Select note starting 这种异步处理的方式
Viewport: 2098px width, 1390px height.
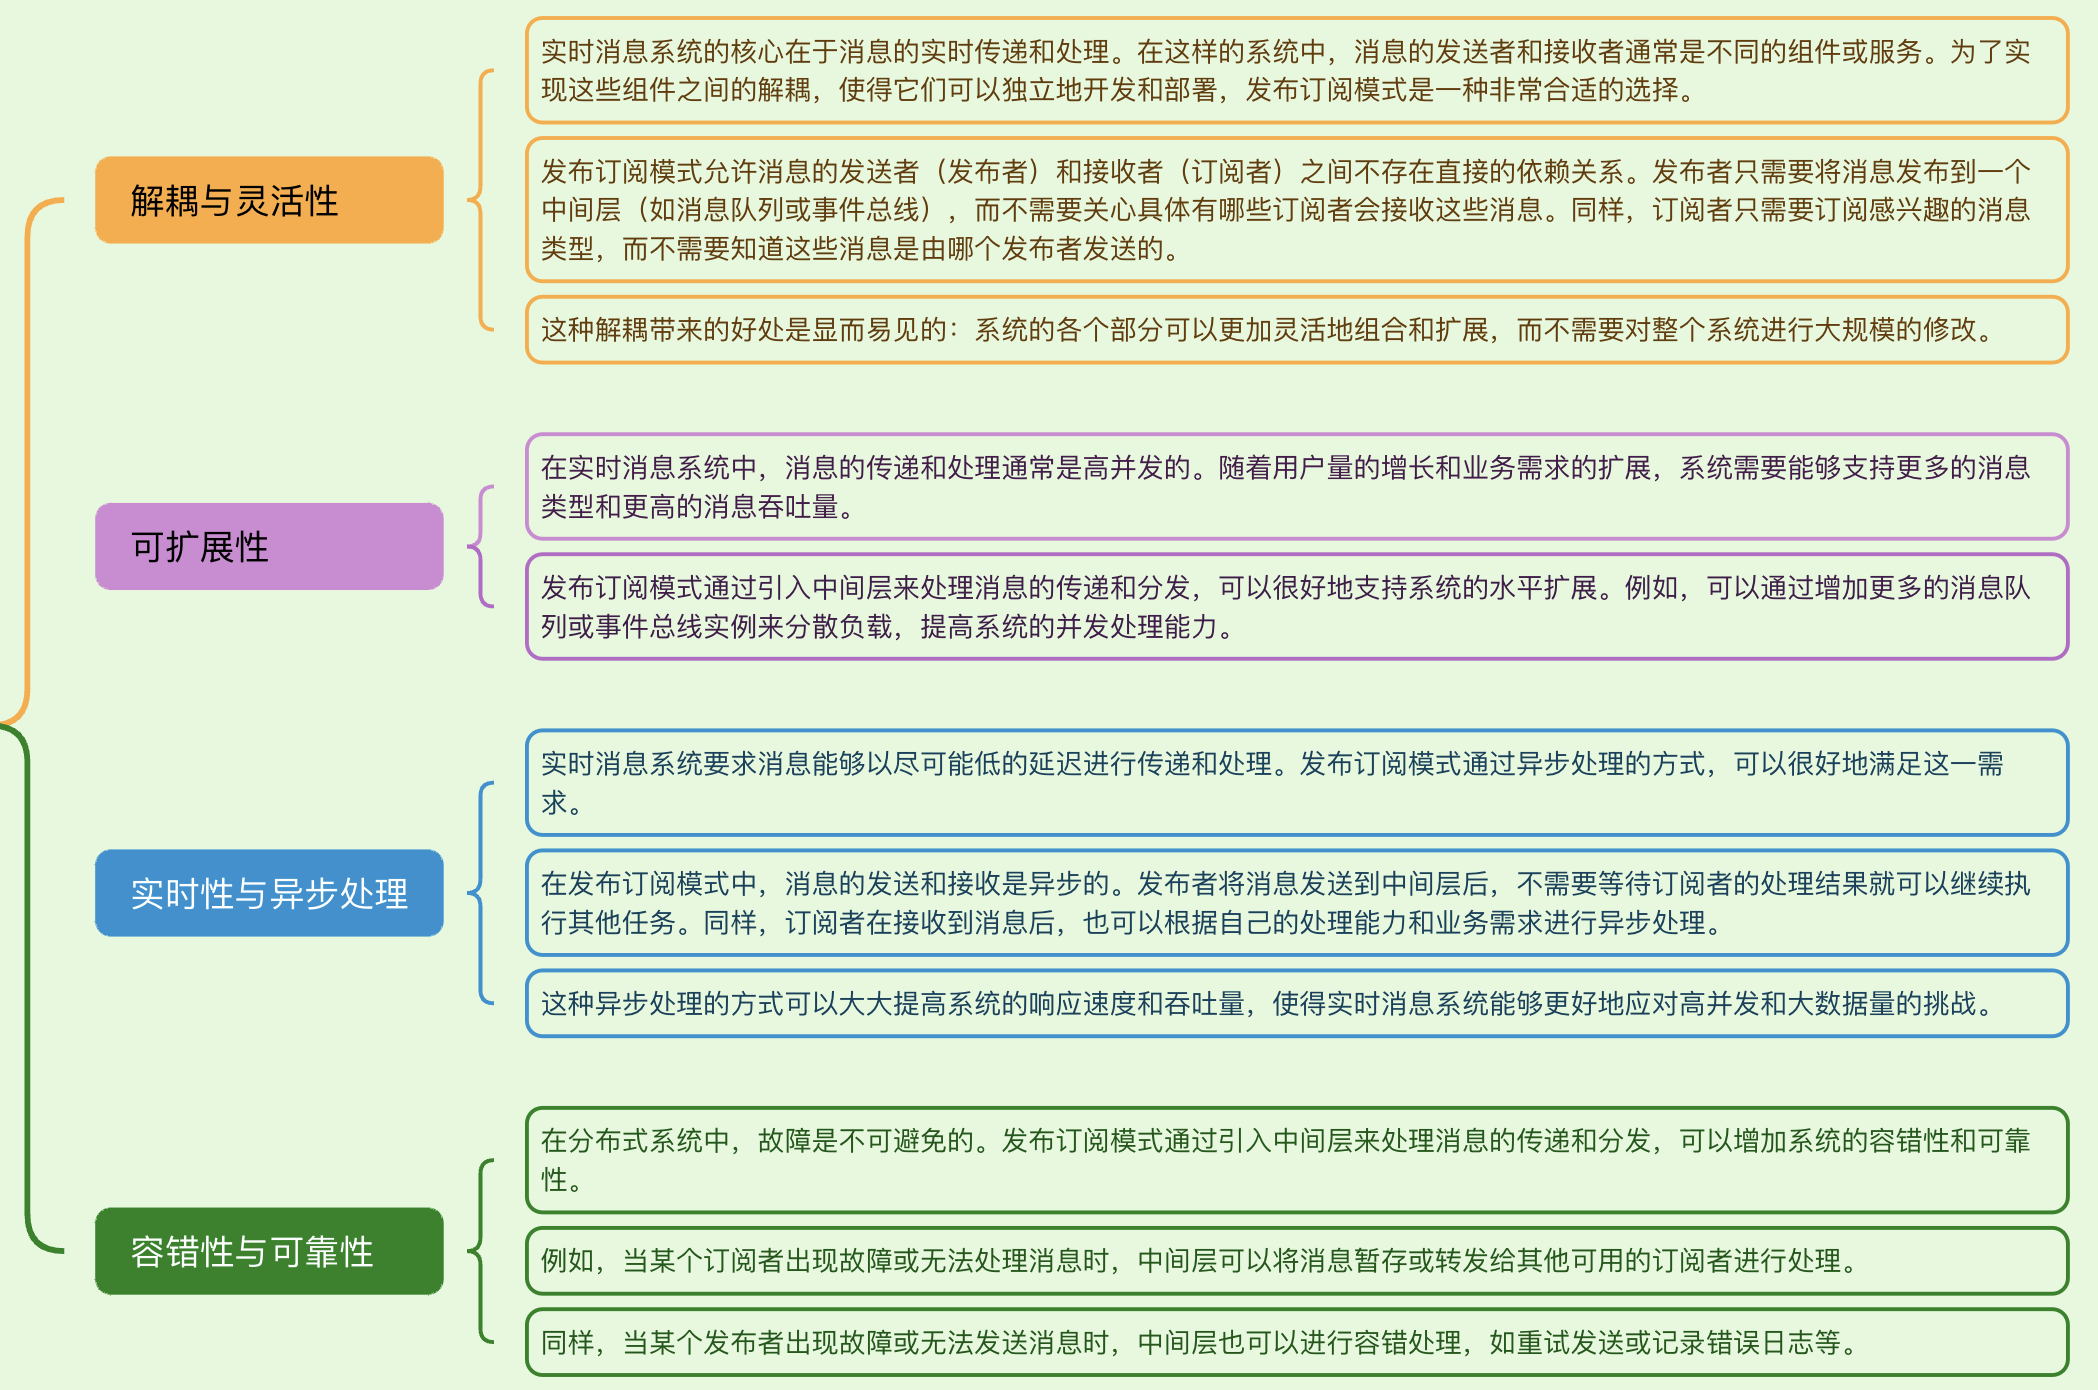point(1296,1003)
